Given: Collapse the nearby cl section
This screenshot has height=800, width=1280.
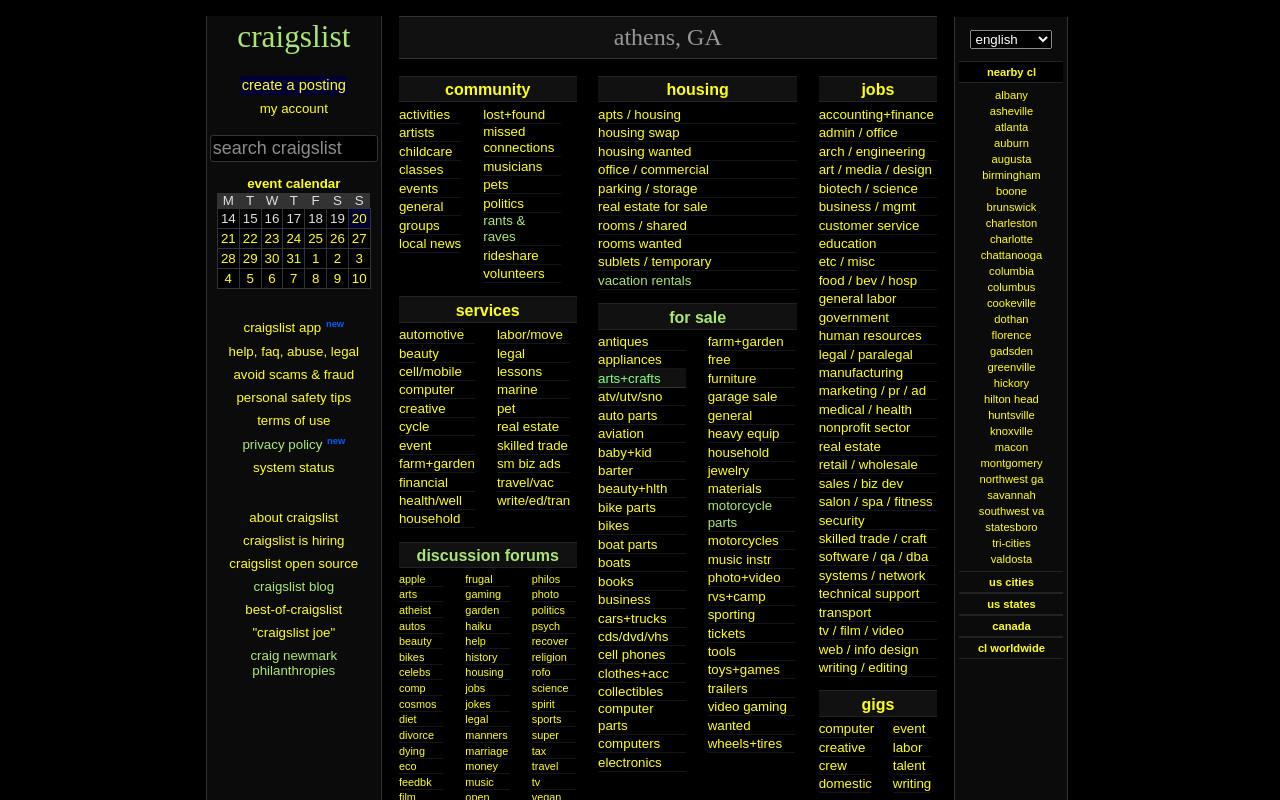Looking at the screenshot, I should click(x=1011, y=72).
